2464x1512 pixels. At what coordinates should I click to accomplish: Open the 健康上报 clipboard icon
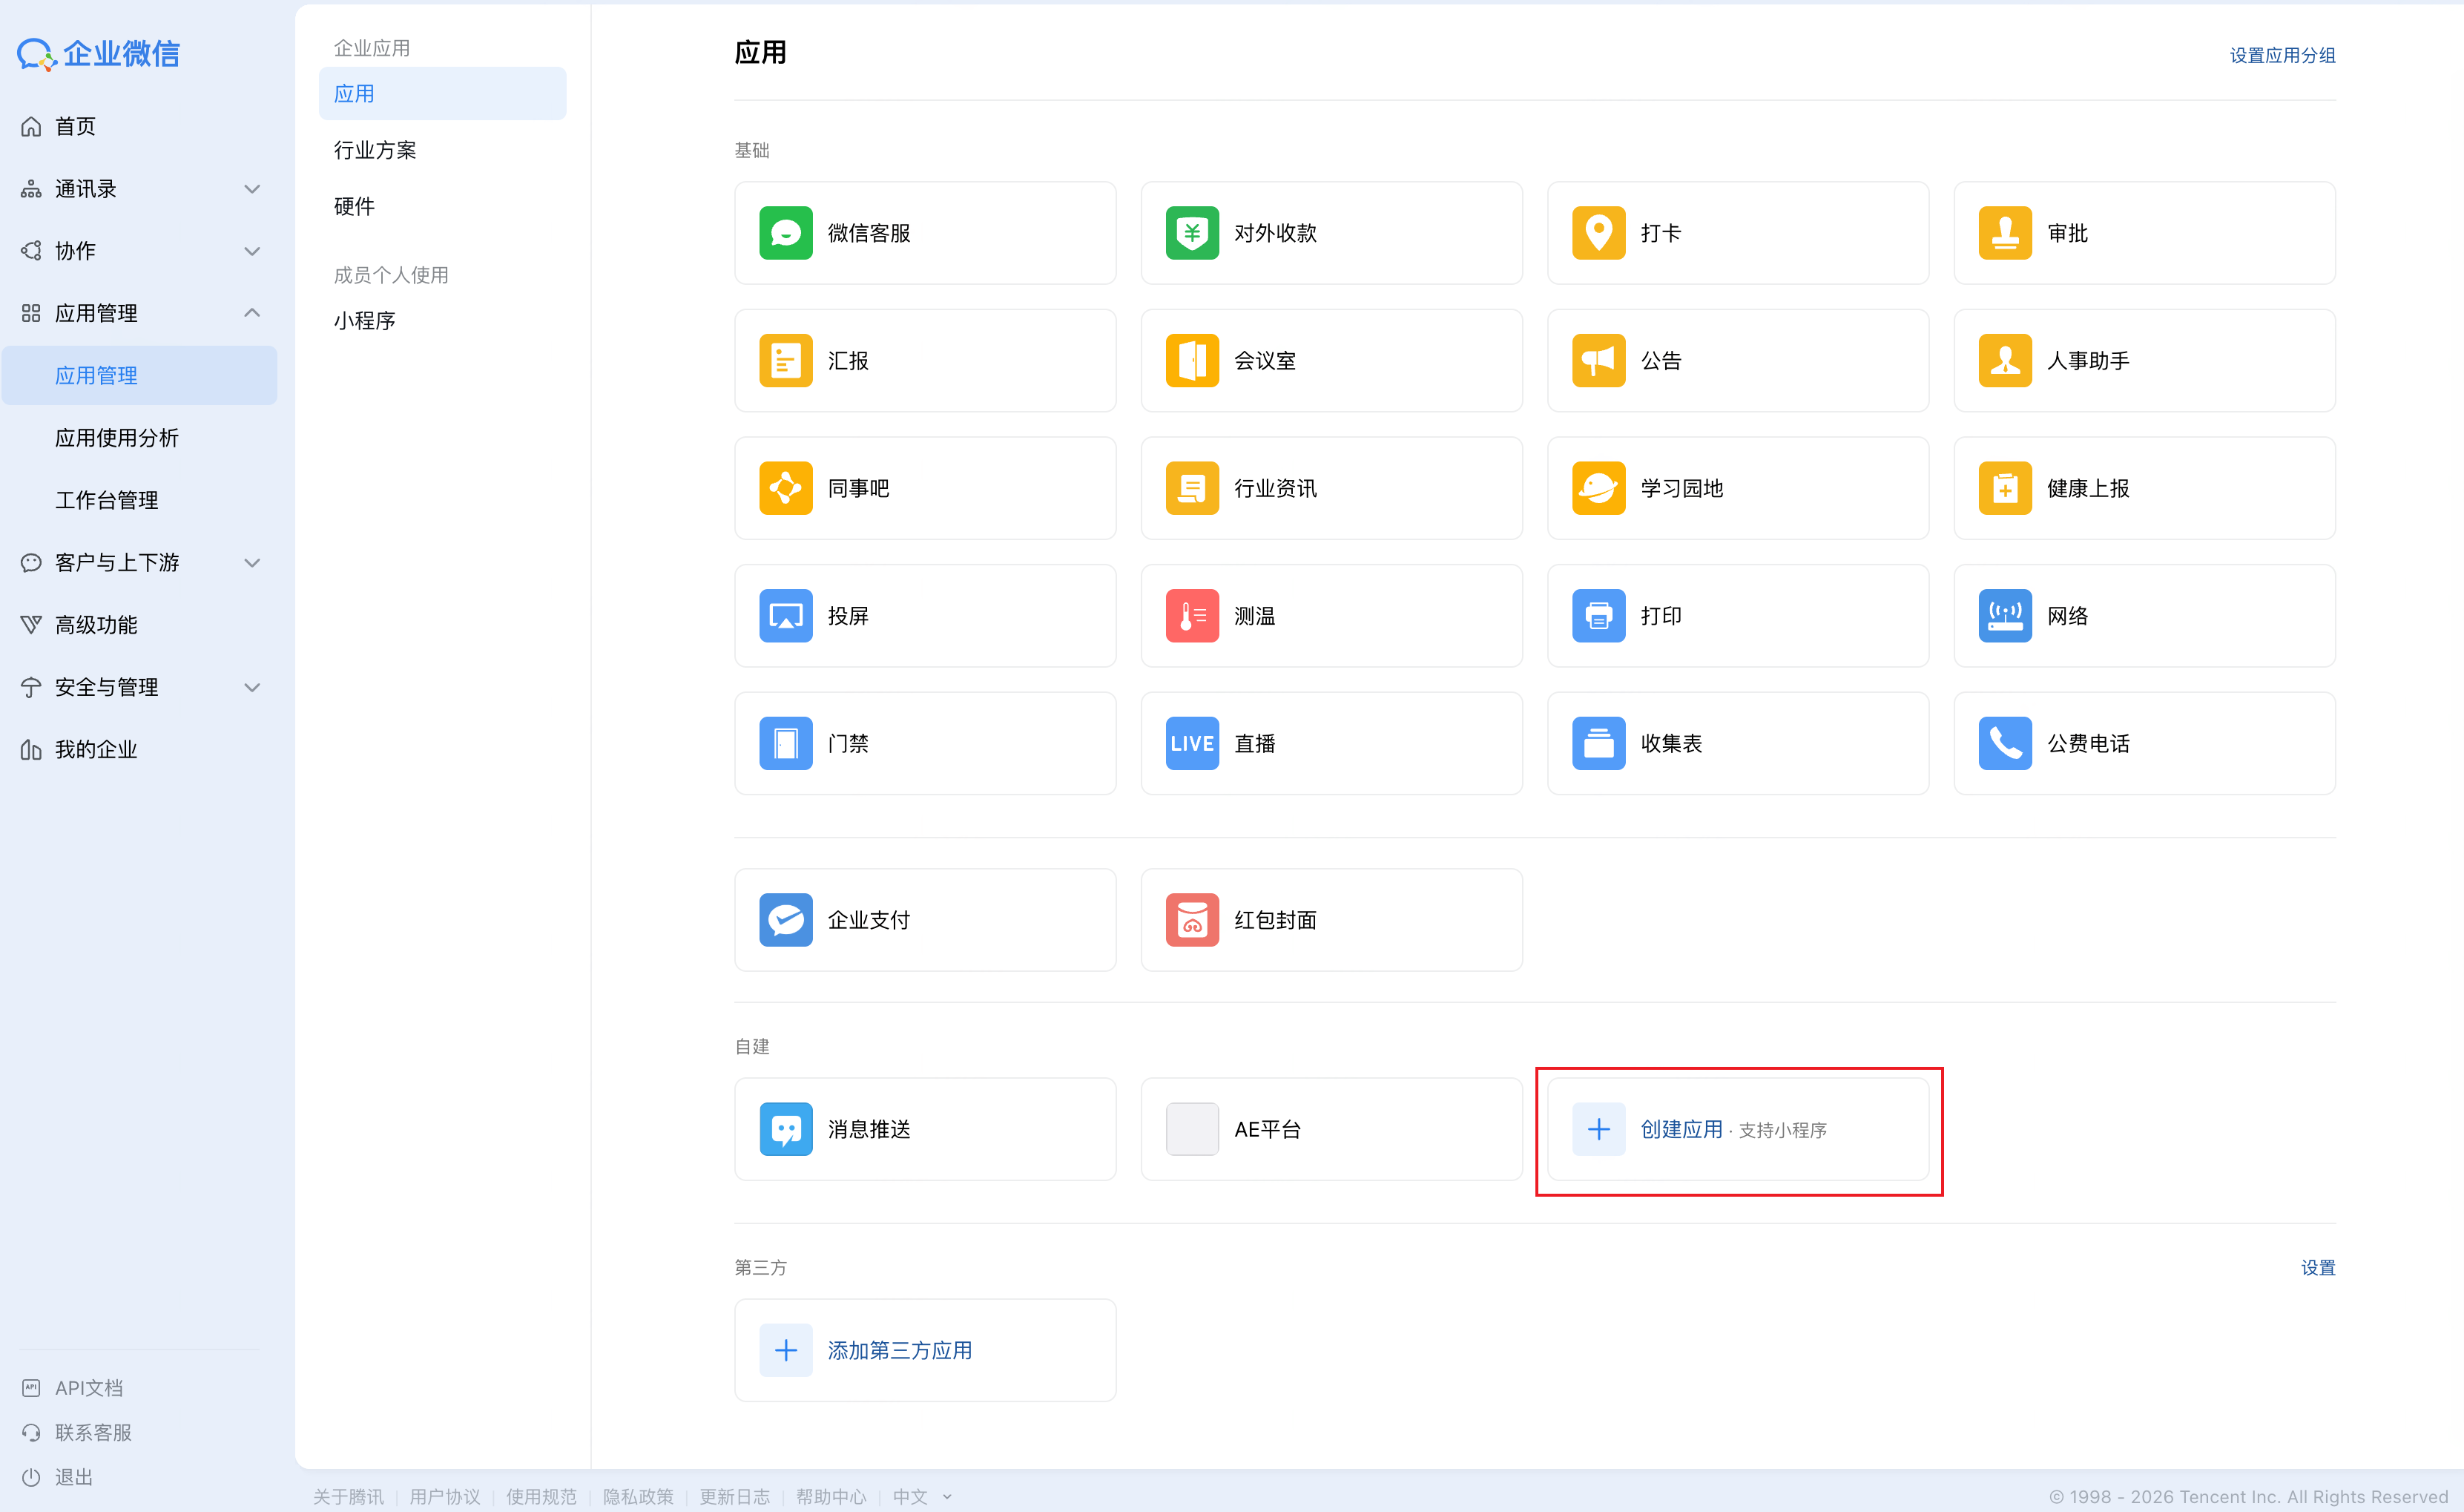click(2005, 488)
